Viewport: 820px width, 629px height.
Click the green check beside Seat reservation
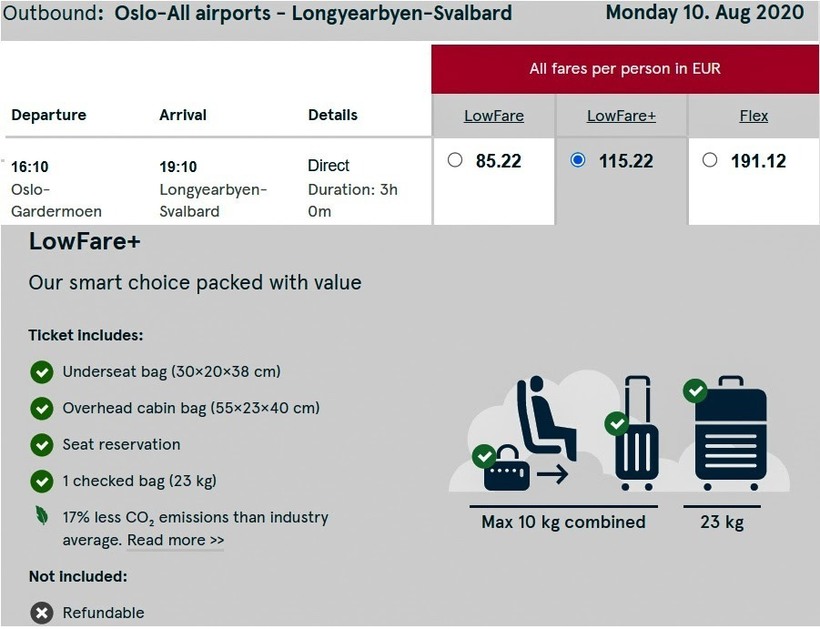pos(41,445)
